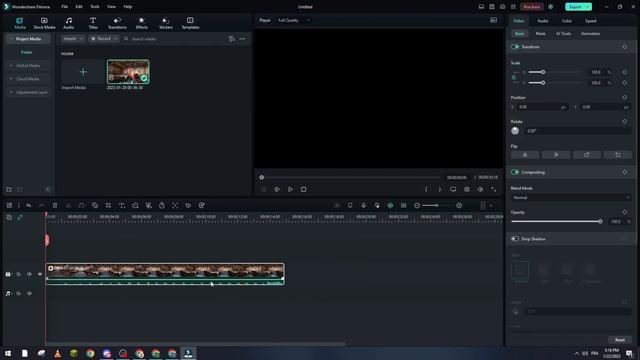Open the Titles tab

(x=93, y=23)
